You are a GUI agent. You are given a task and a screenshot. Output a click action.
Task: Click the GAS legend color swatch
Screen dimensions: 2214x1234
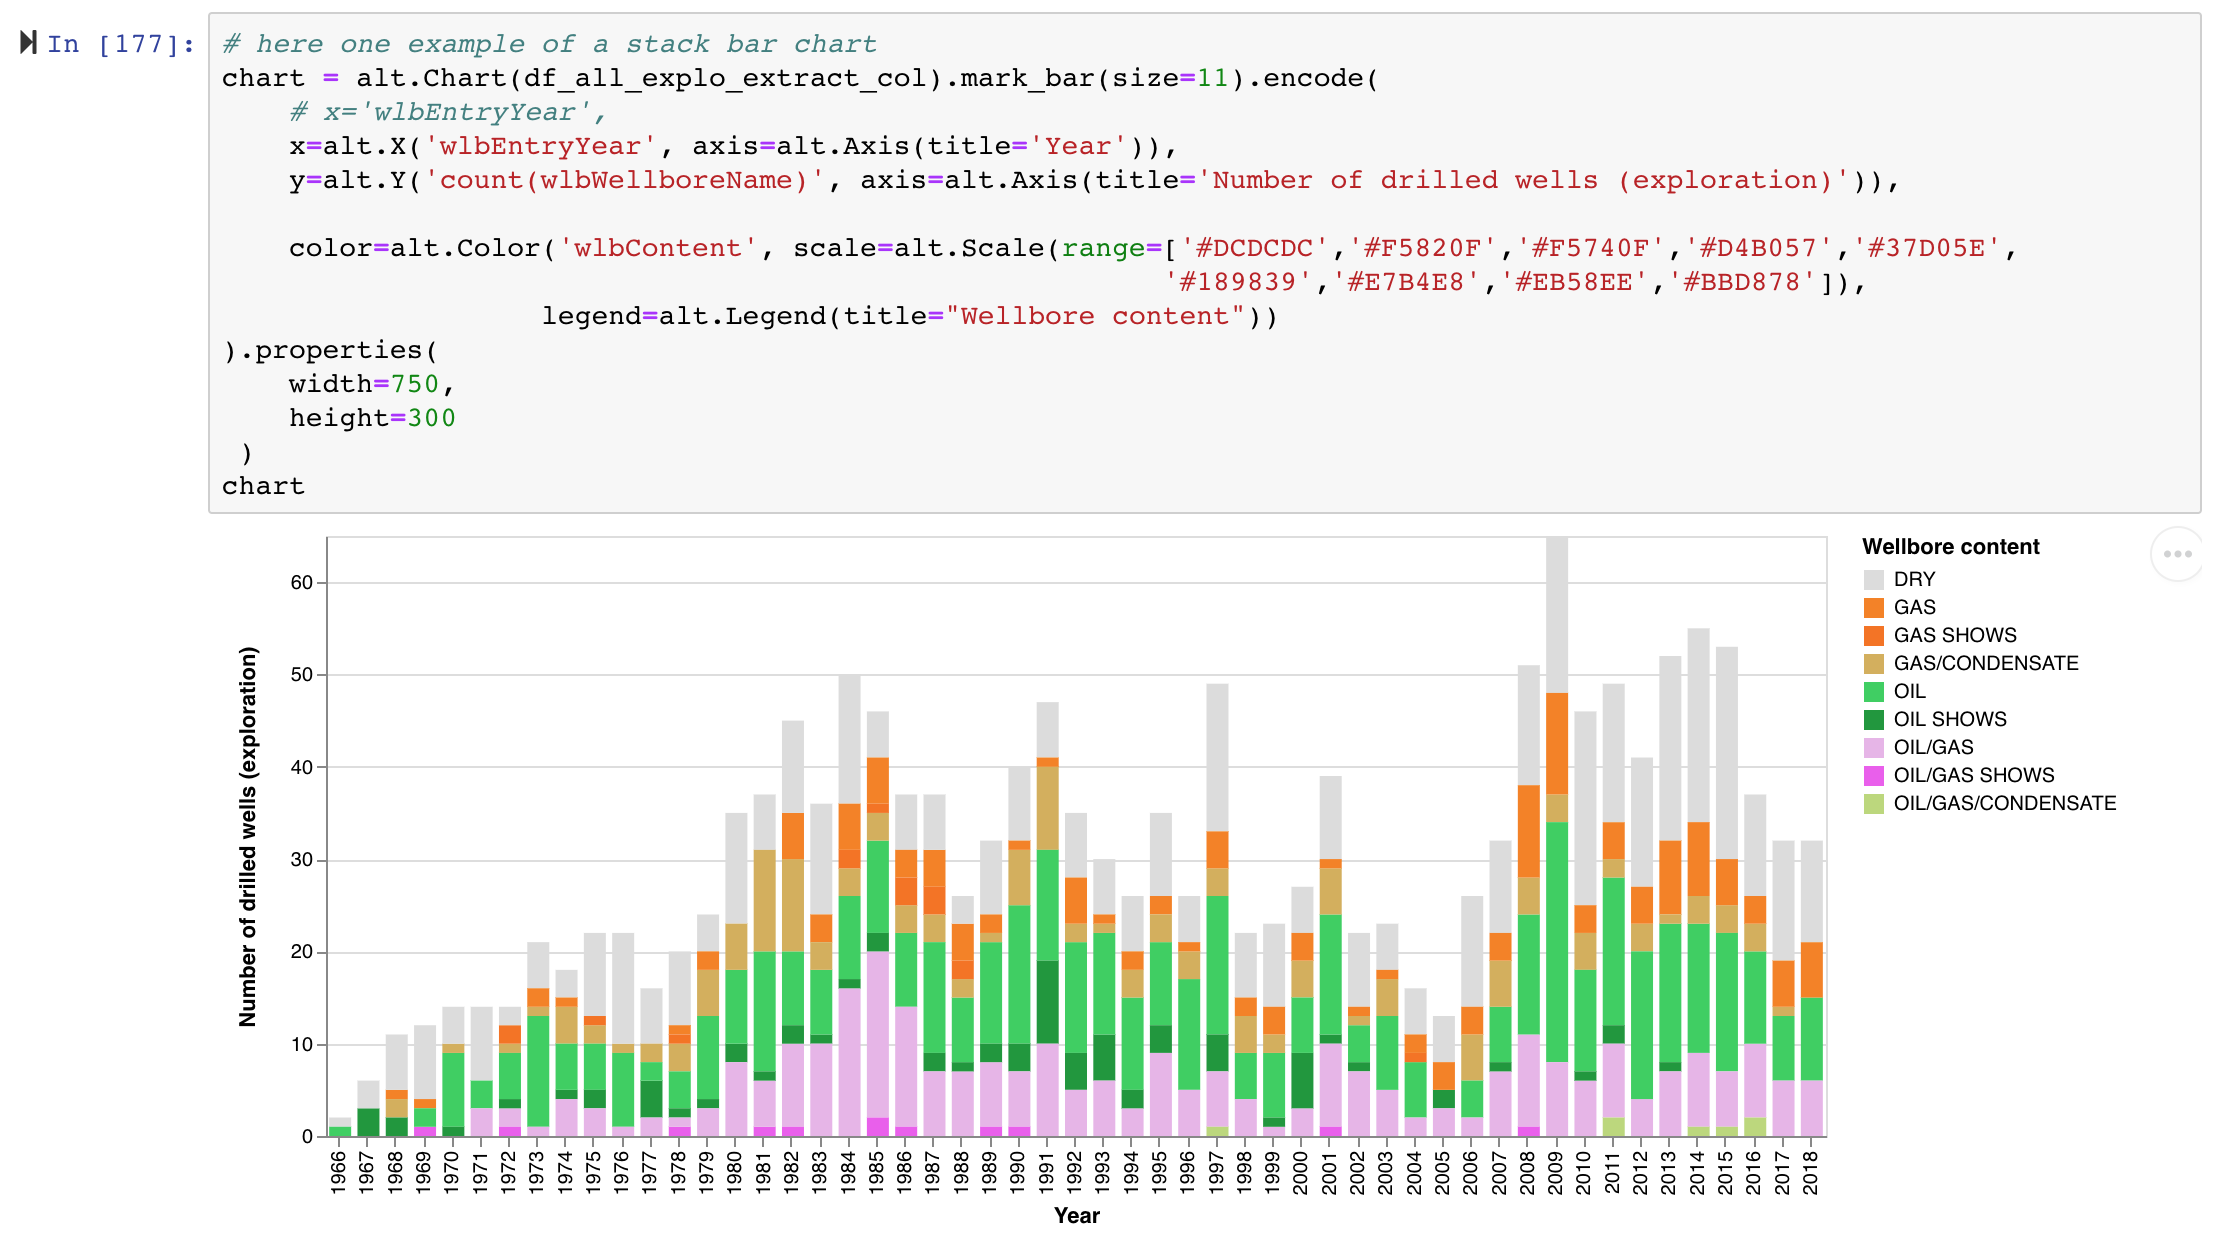coord(1873,608)
